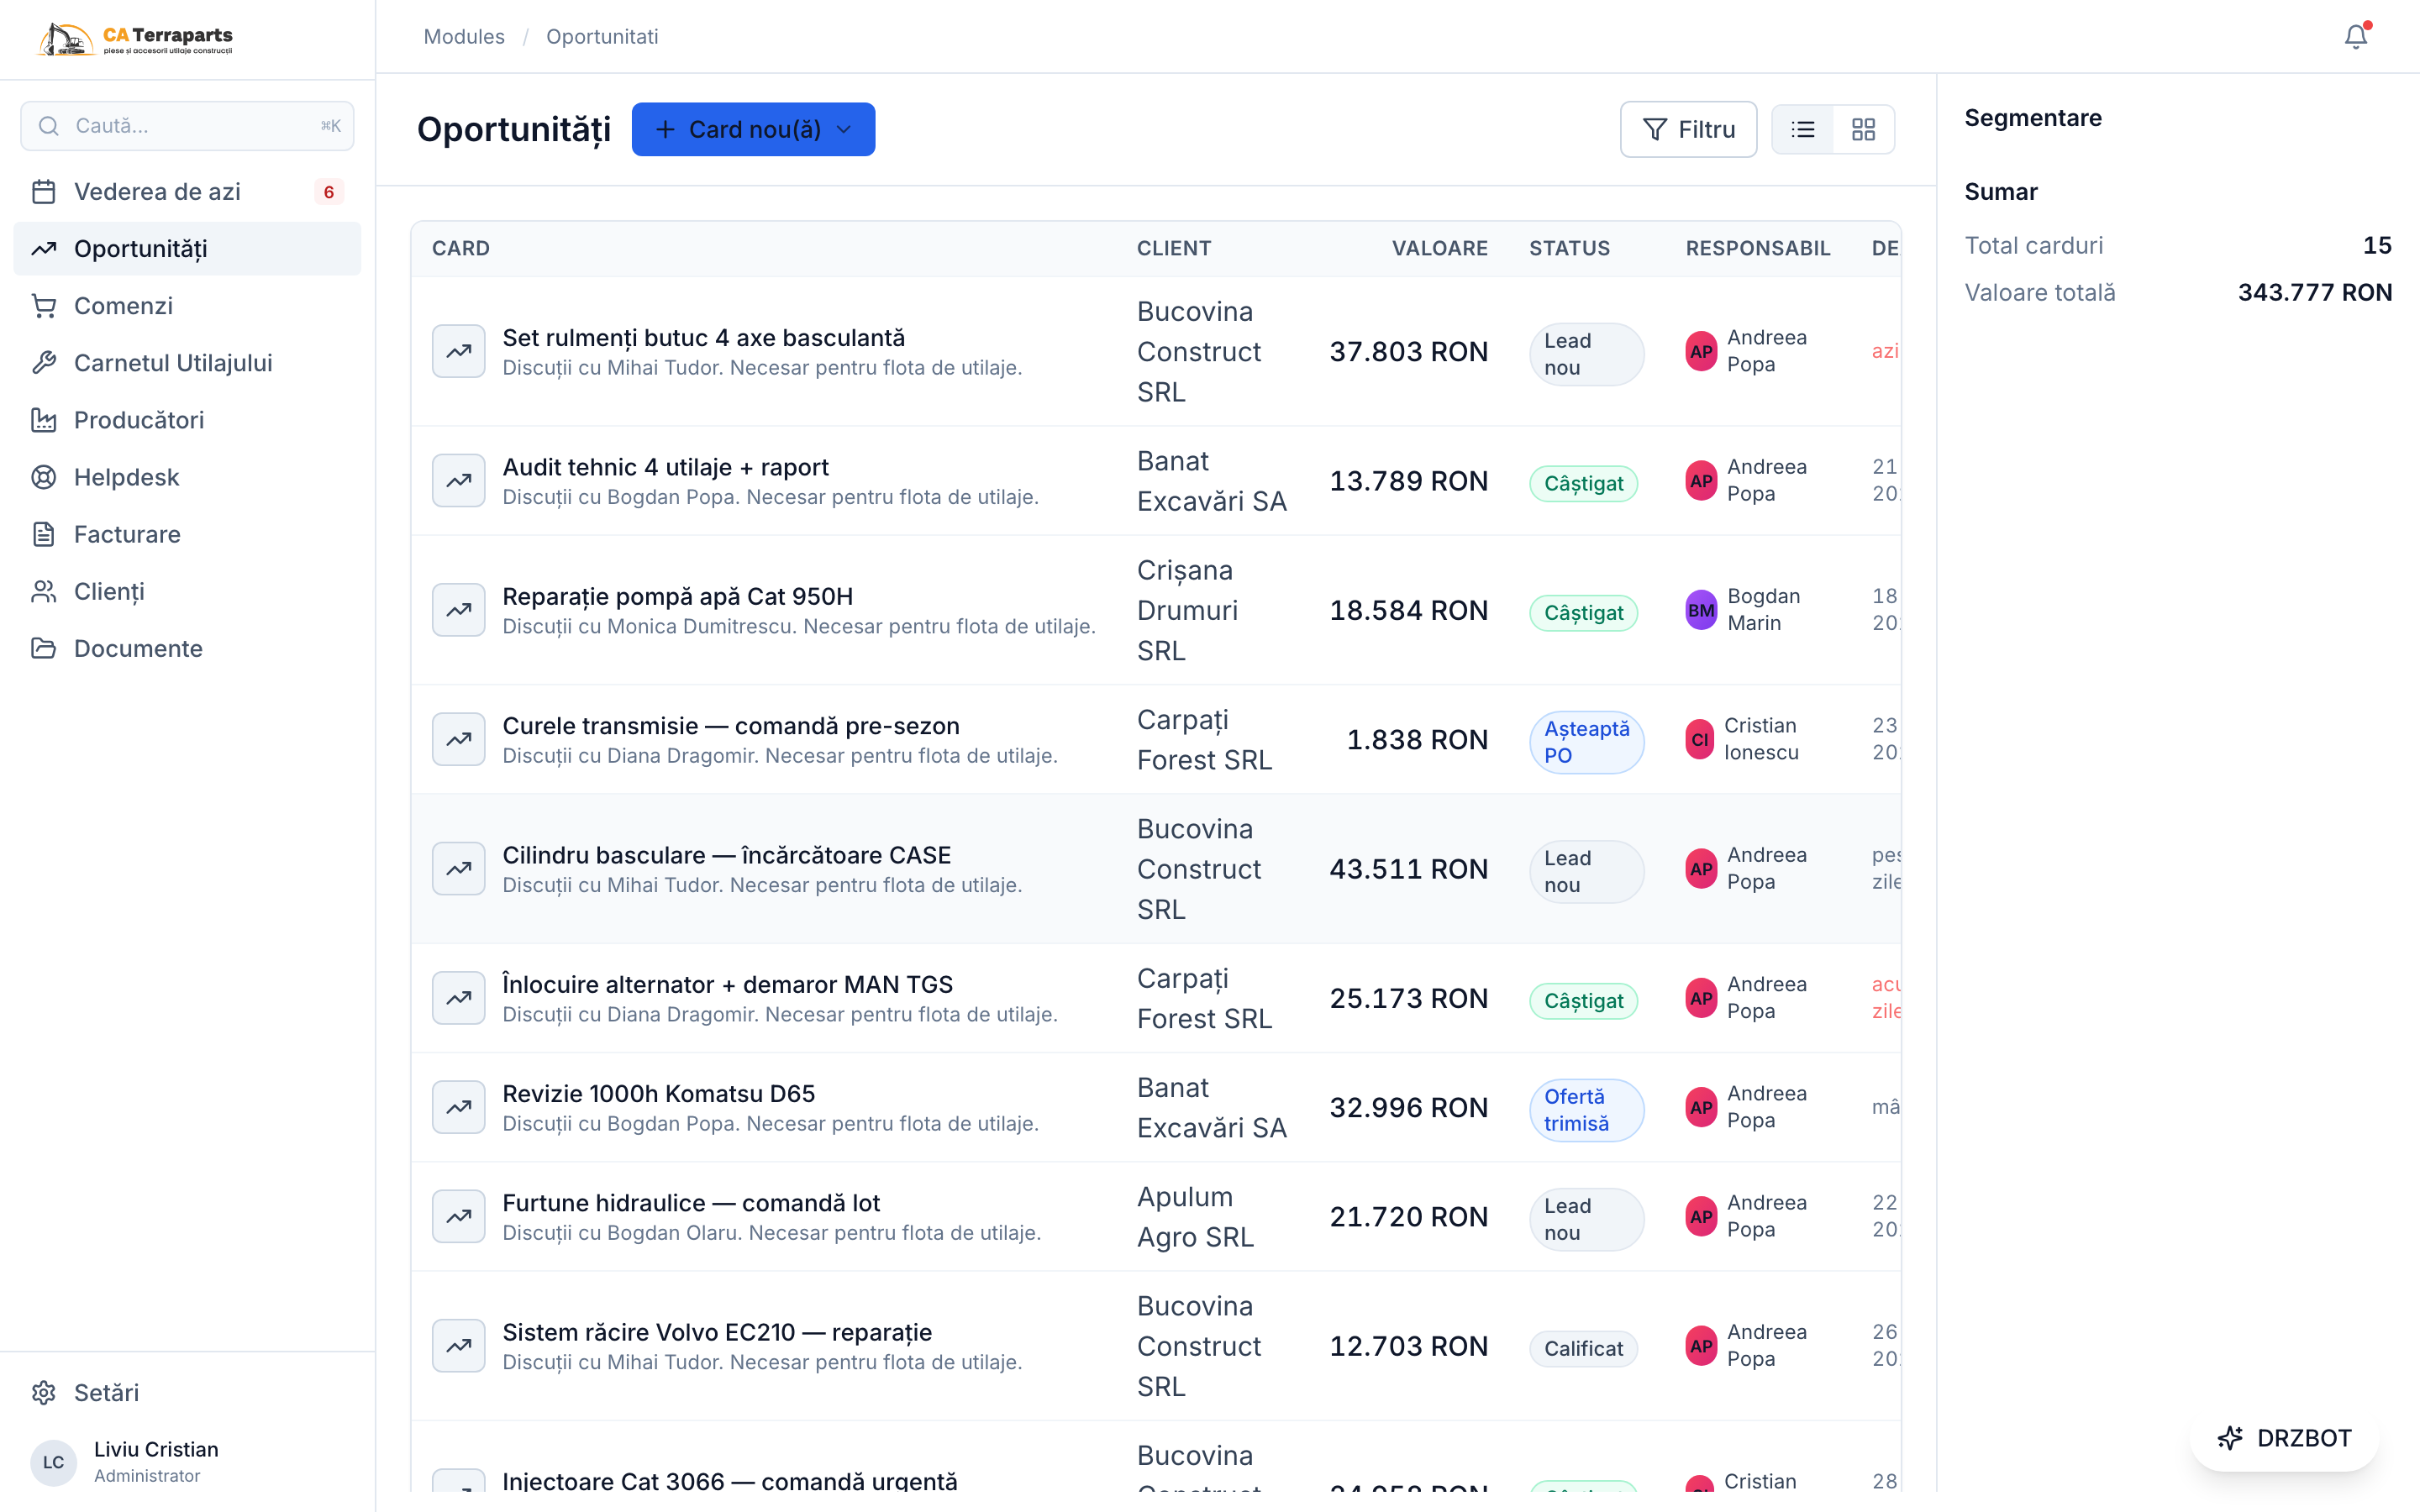
Task: Open card Revizie 1000h Komatsu D65
Action: [x=658, y=1093]
